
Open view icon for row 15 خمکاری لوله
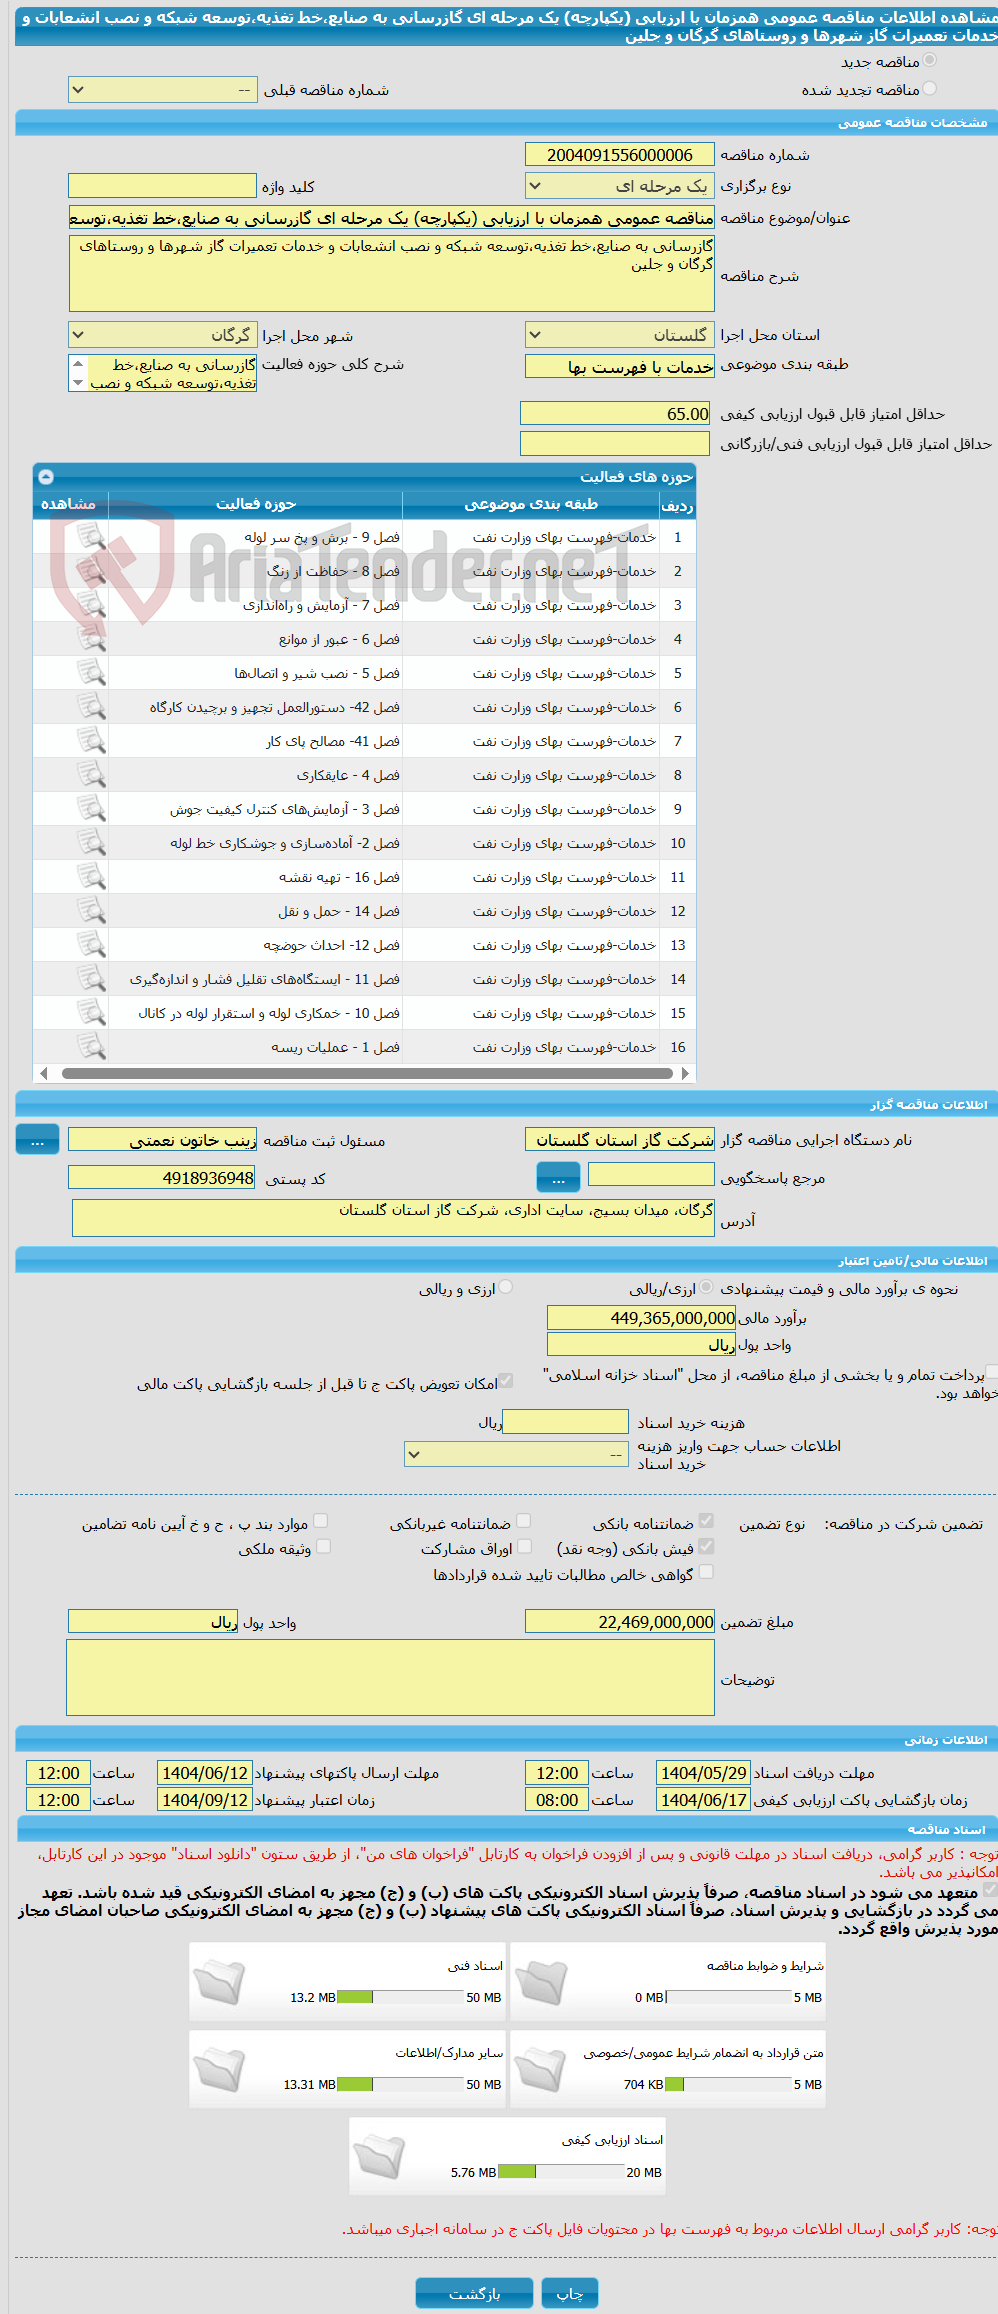point(91,1013)
